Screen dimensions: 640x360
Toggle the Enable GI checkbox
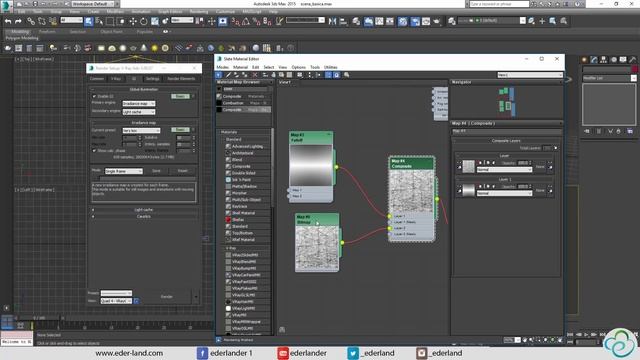point(94,96)
